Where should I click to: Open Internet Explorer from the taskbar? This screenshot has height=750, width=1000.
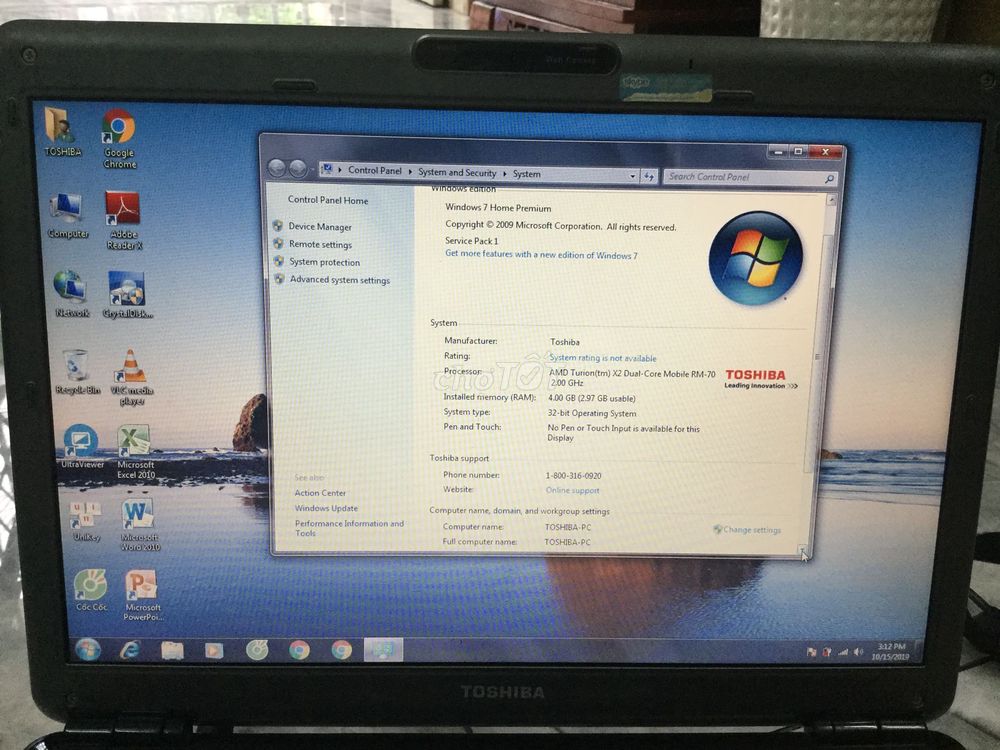[x=130, y=650]
